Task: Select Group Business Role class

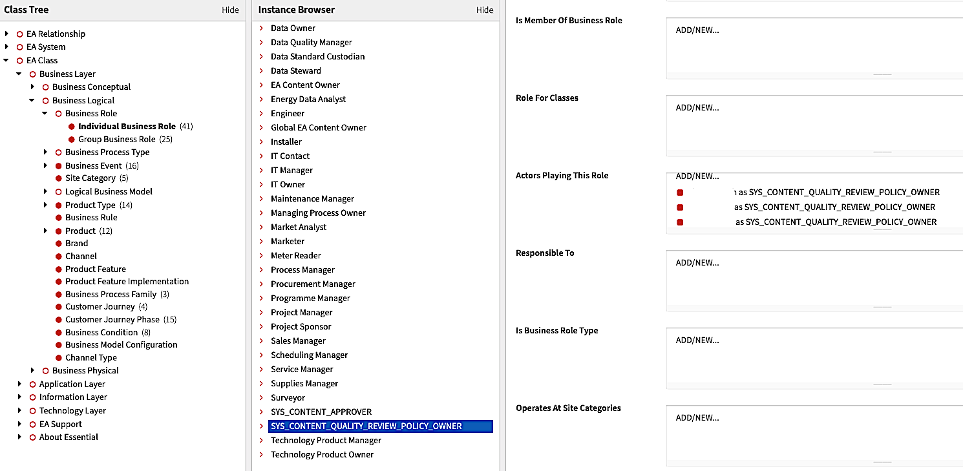Action: tap(117, 139)
